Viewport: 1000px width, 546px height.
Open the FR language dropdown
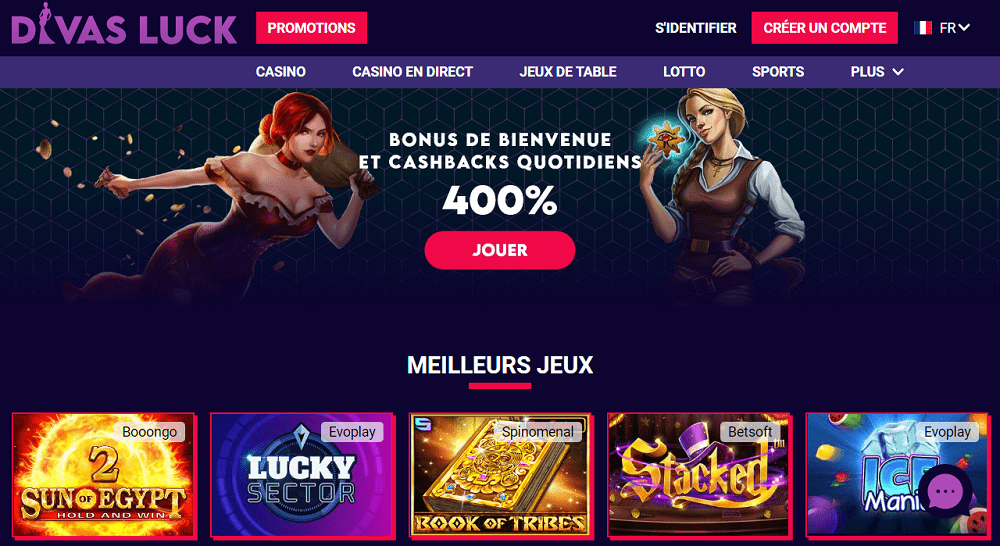tap(942, 28)
